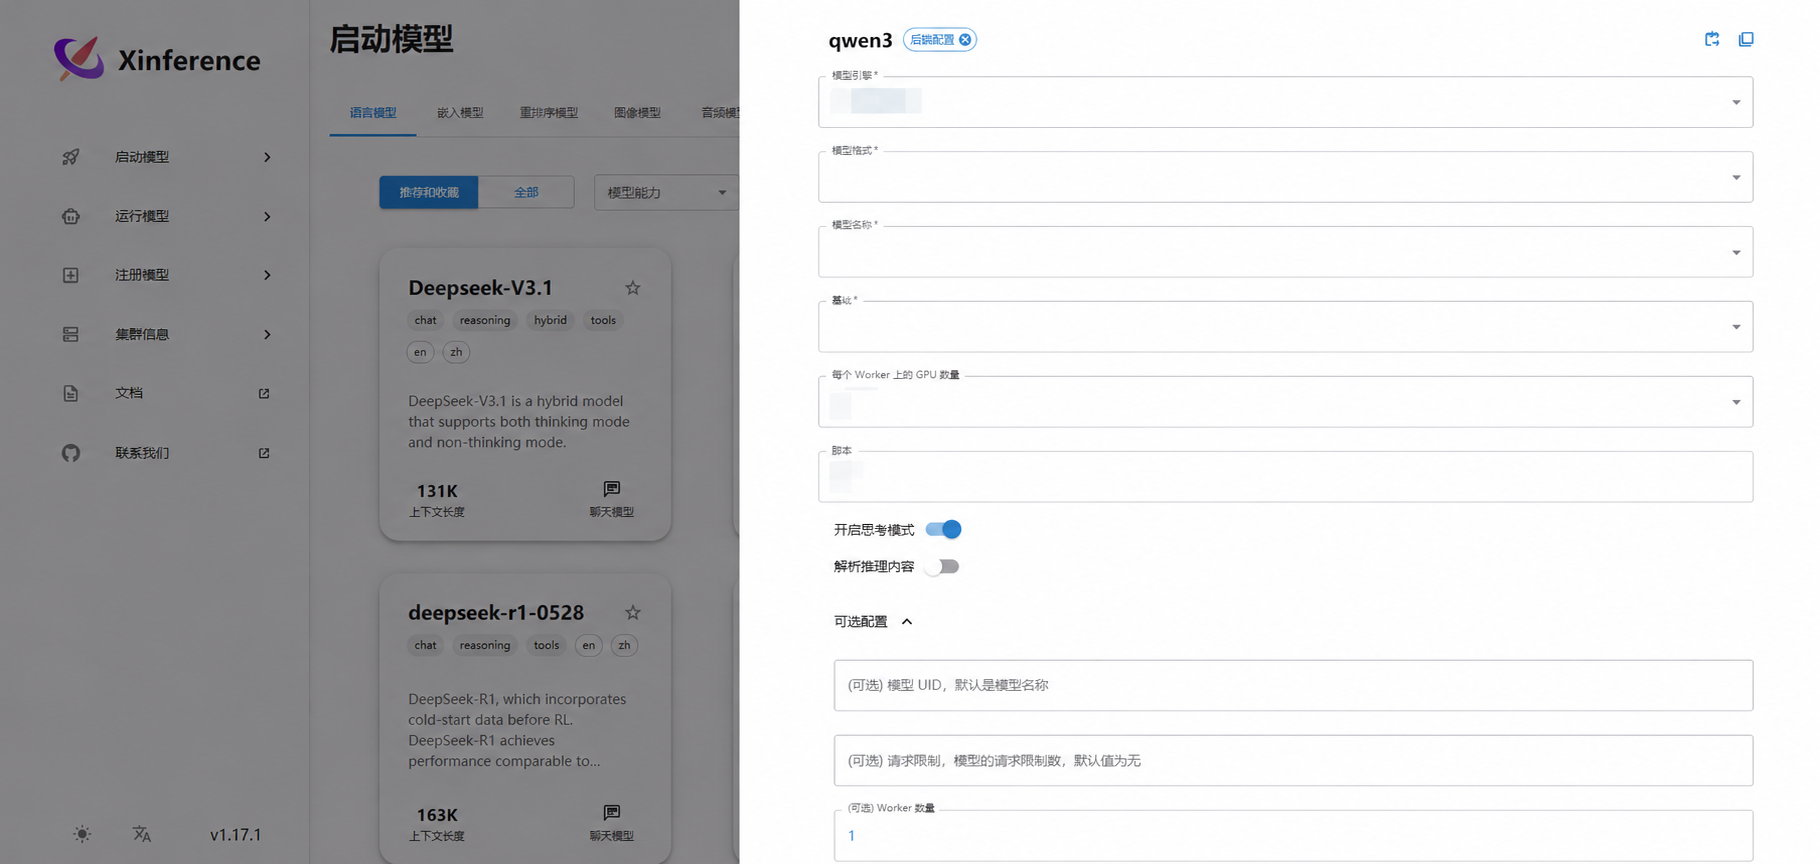Open the 模型引擎 dropdown
Image resolution: width=1820 pixels, height=864 pixels.
[1285, 102]
